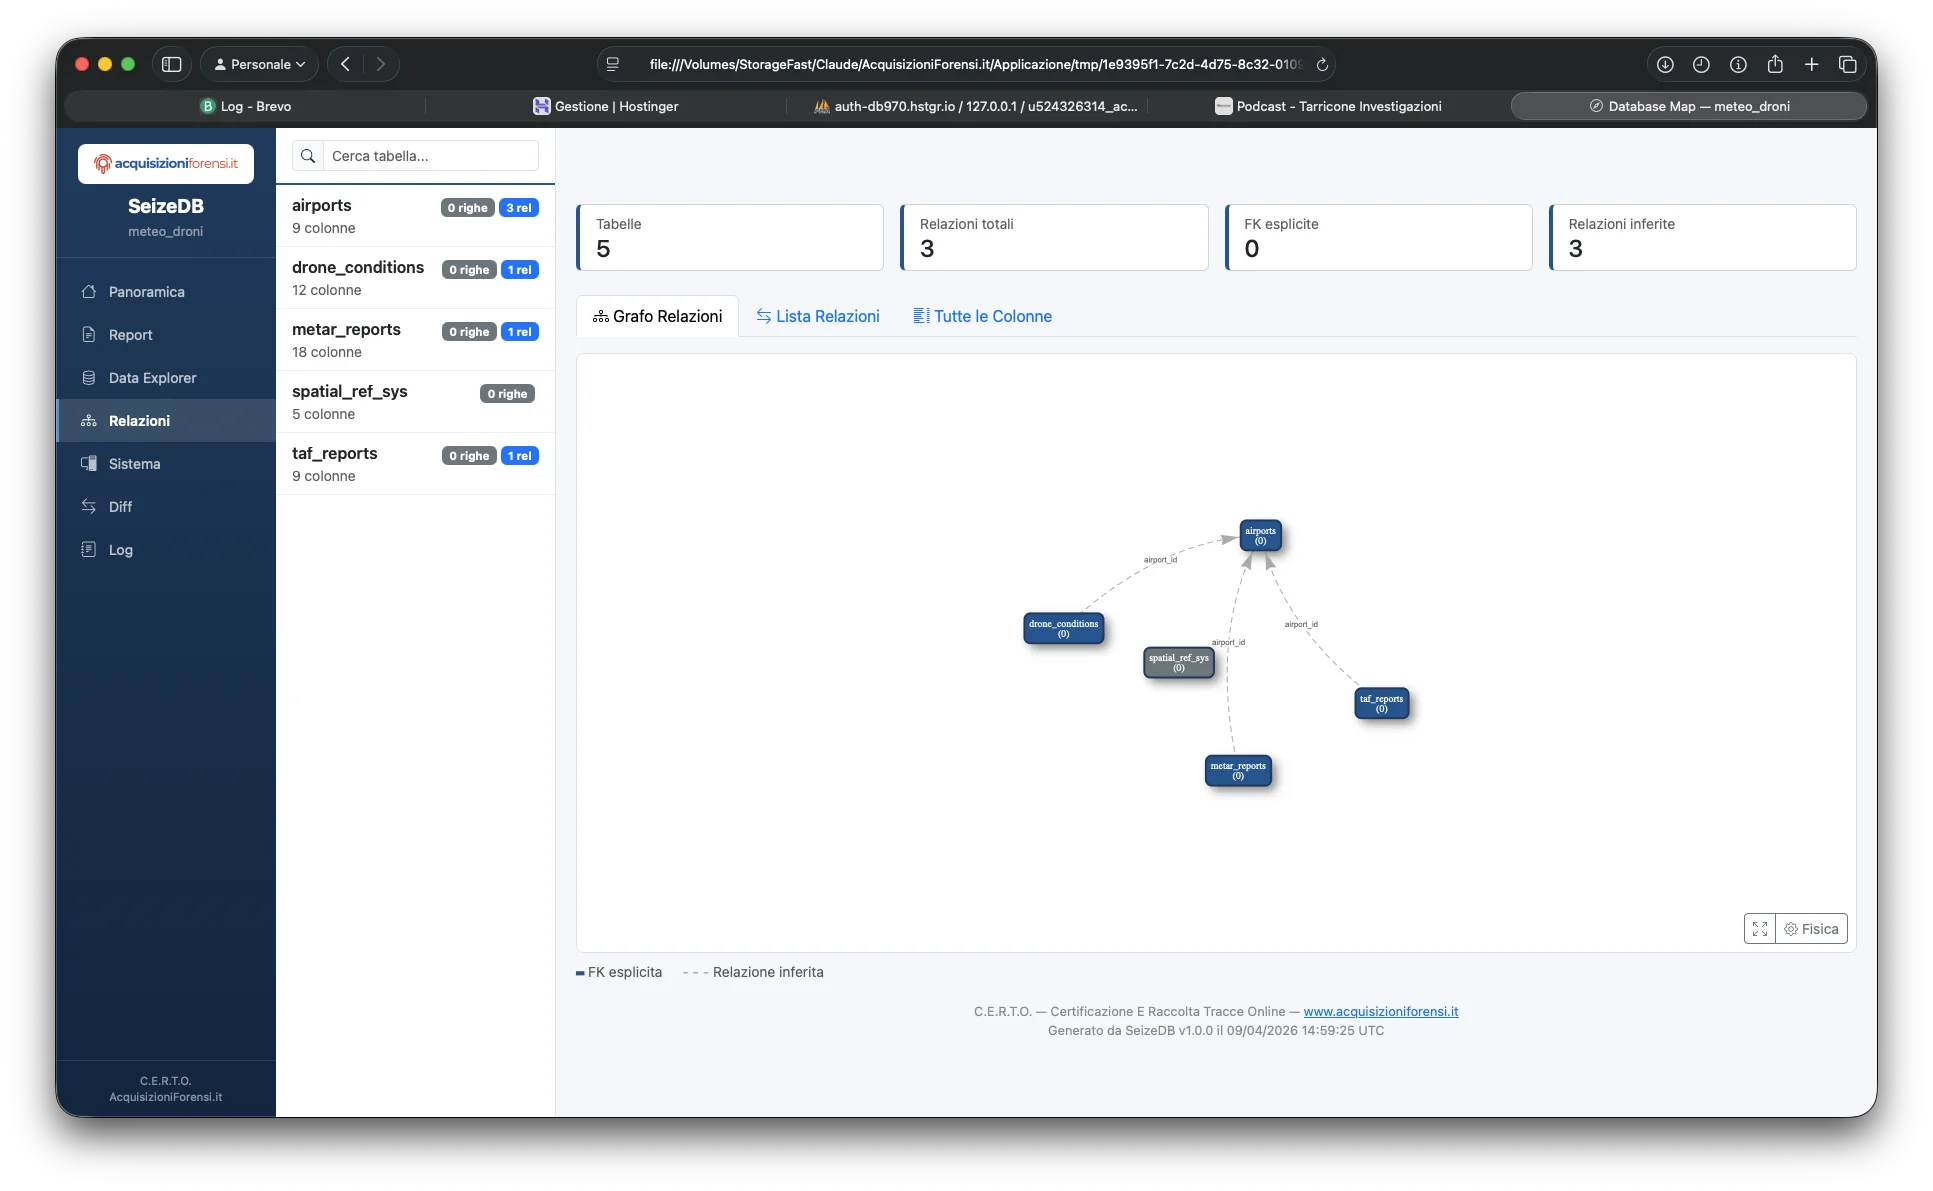
Task: Go to Data Explorer section
Action: 152,378
